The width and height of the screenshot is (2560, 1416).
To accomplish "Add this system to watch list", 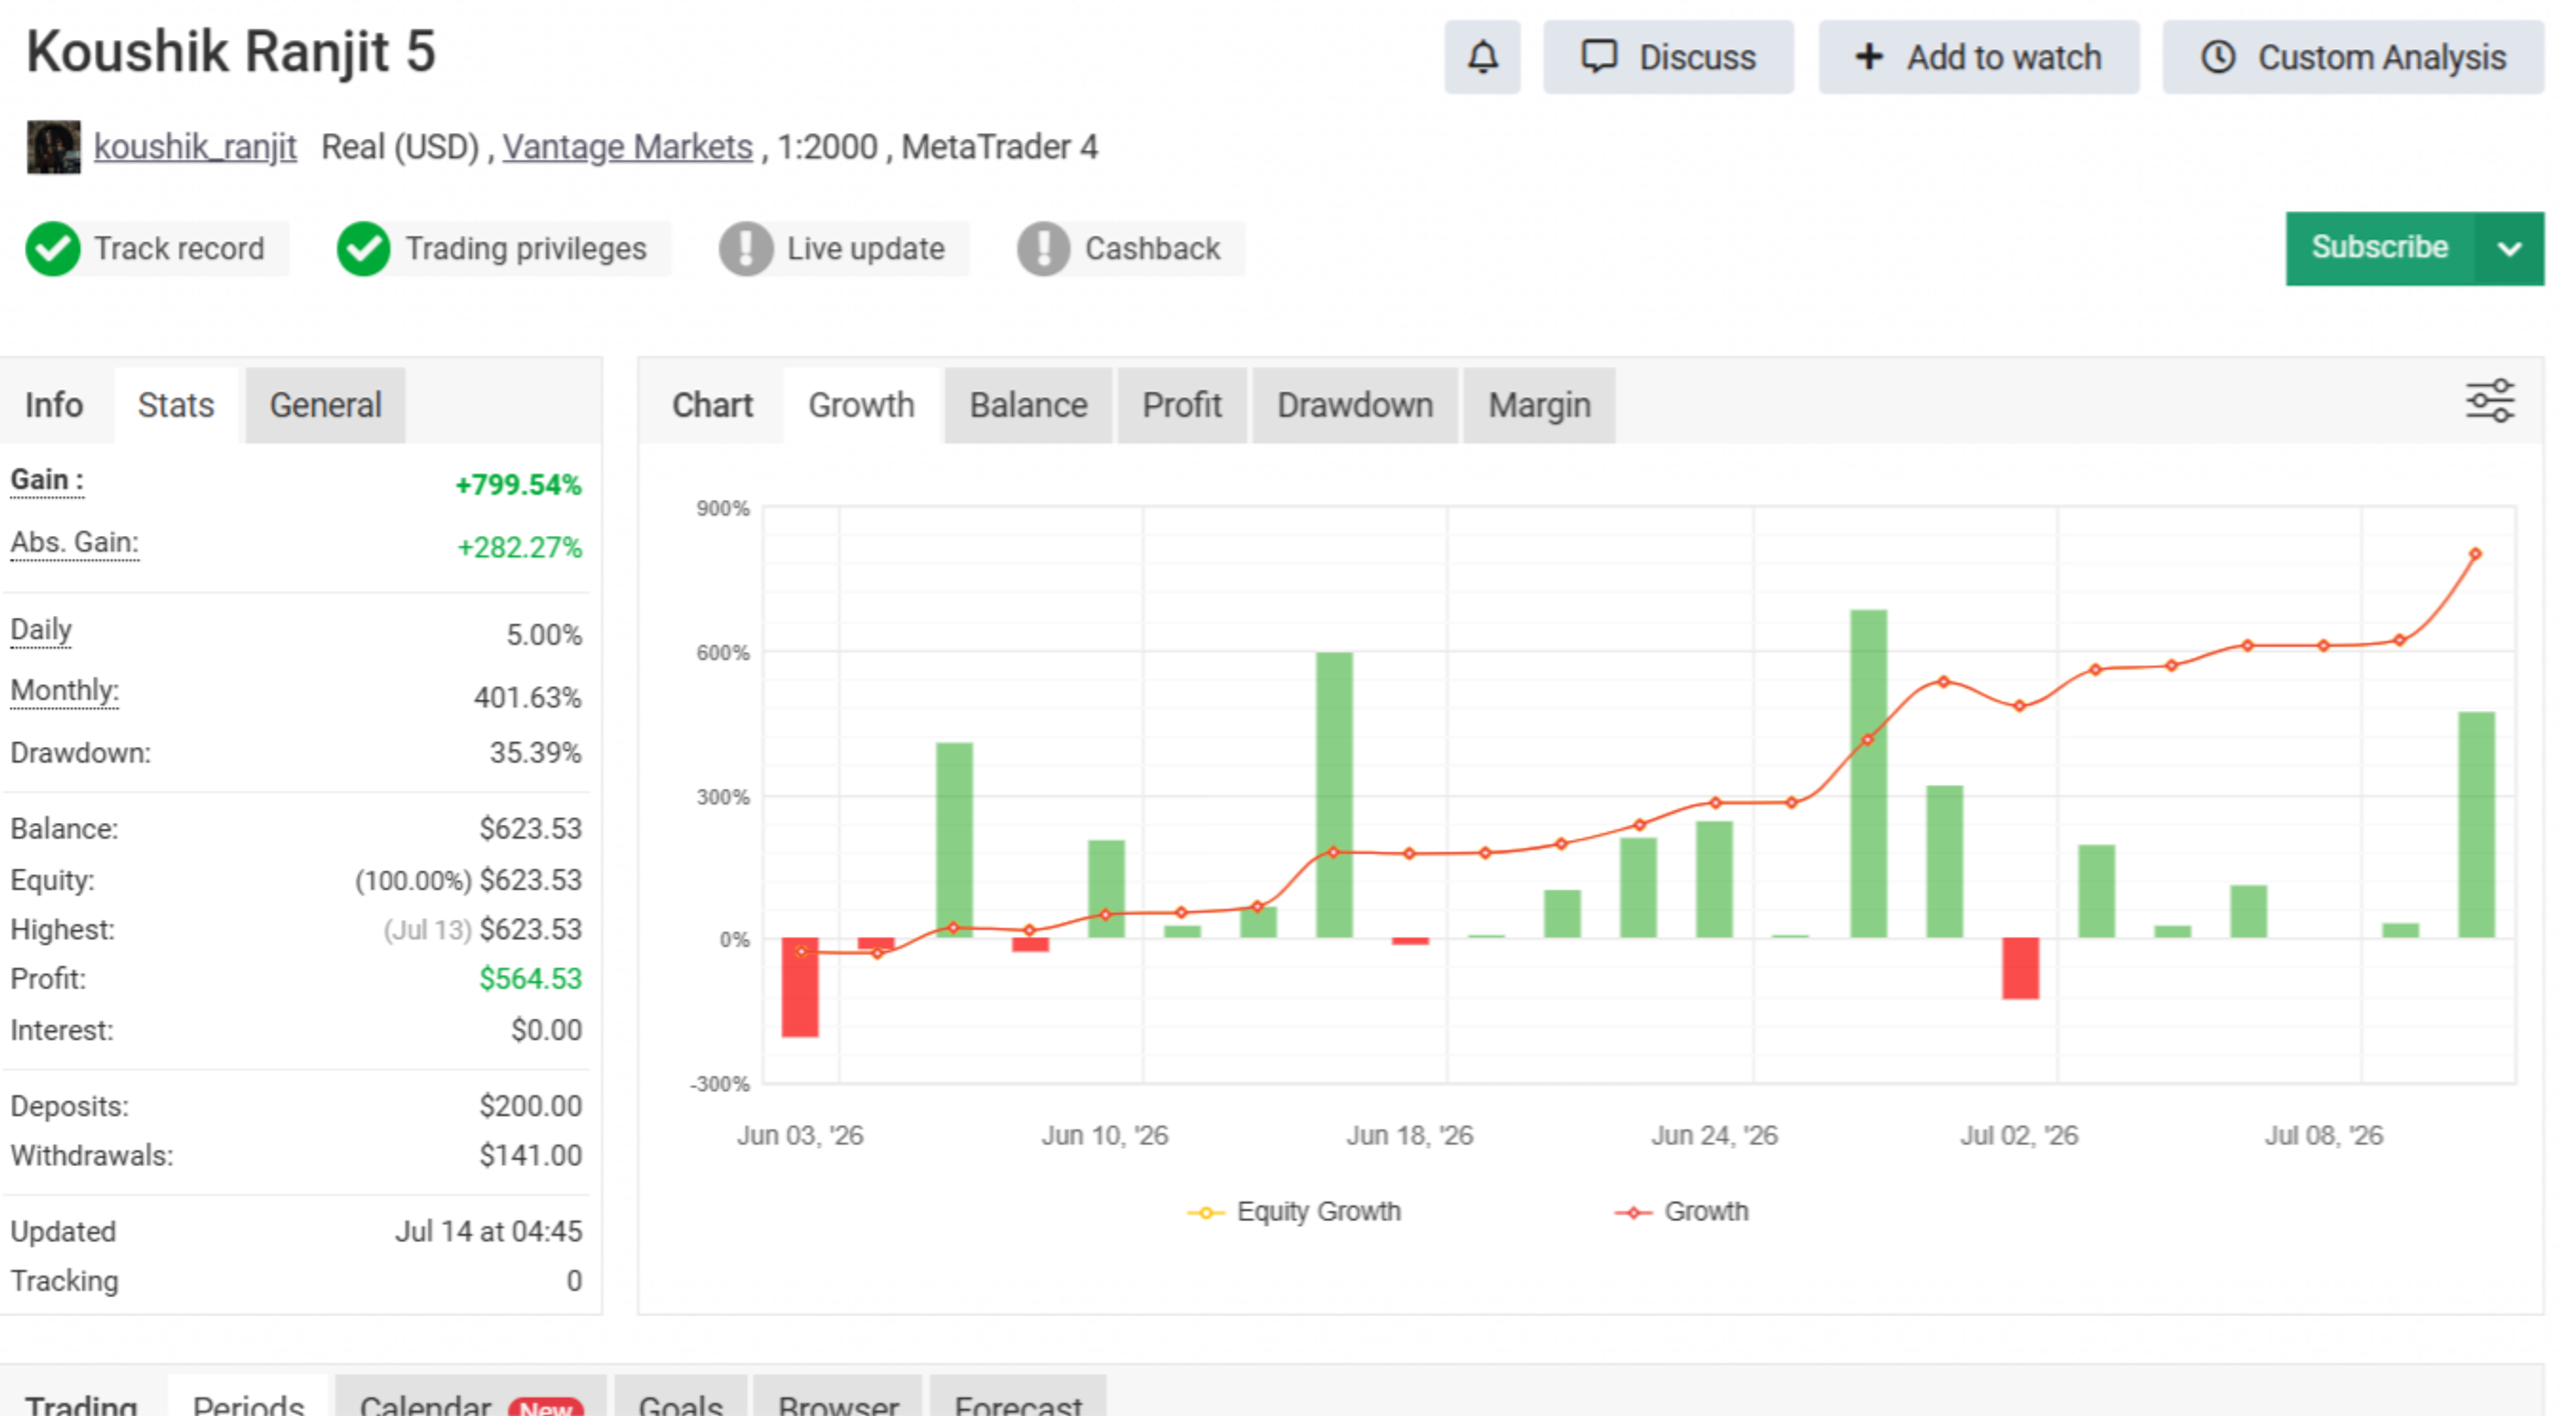I will pos(1978,57).
